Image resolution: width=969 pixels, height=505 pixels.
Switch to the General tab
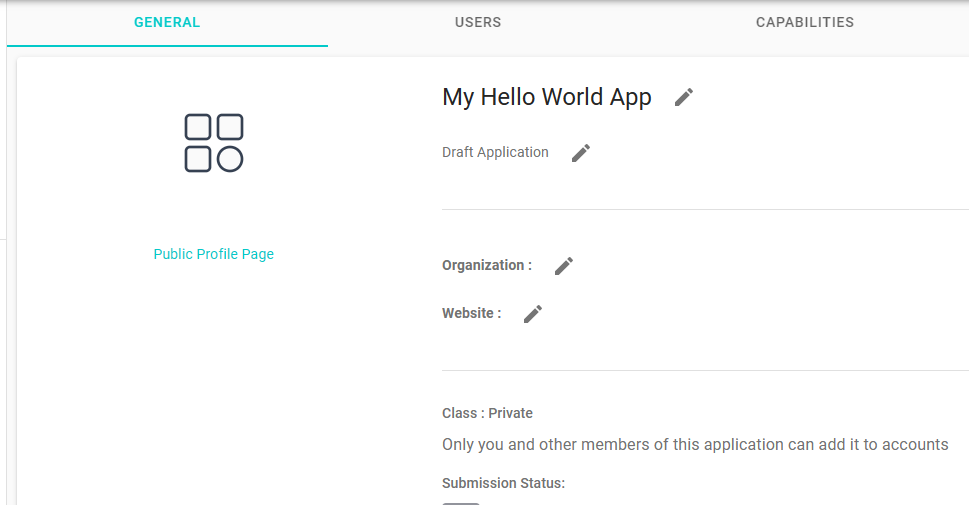(x=167, y=23)
